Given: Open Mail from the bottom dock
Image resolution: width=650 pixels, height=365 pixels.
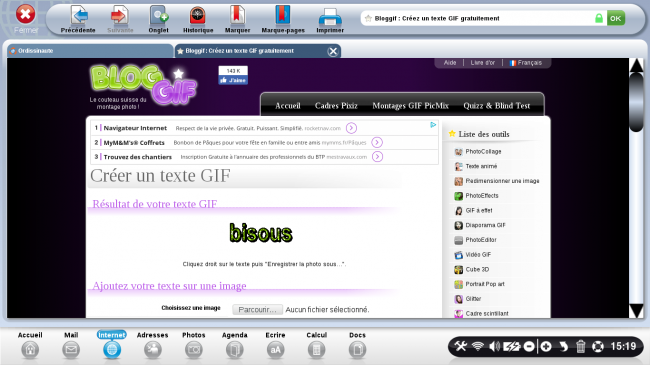Looking at the screenshot, I should [x=71, y=345].
